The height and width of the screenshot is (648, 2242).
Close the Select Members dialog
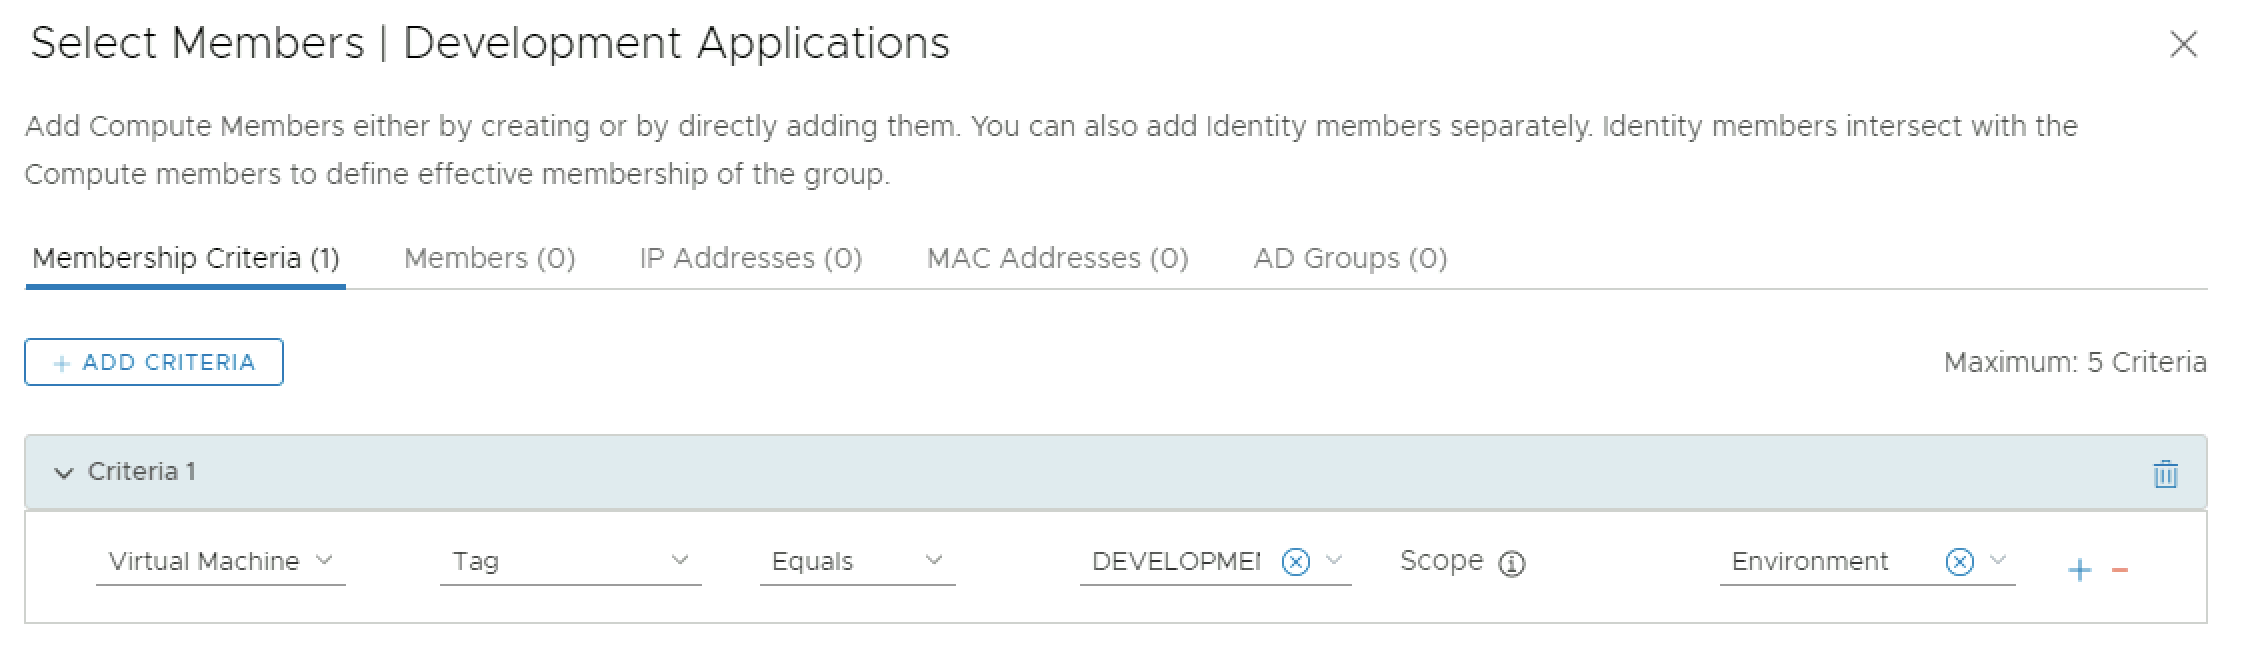point(2183,44)
